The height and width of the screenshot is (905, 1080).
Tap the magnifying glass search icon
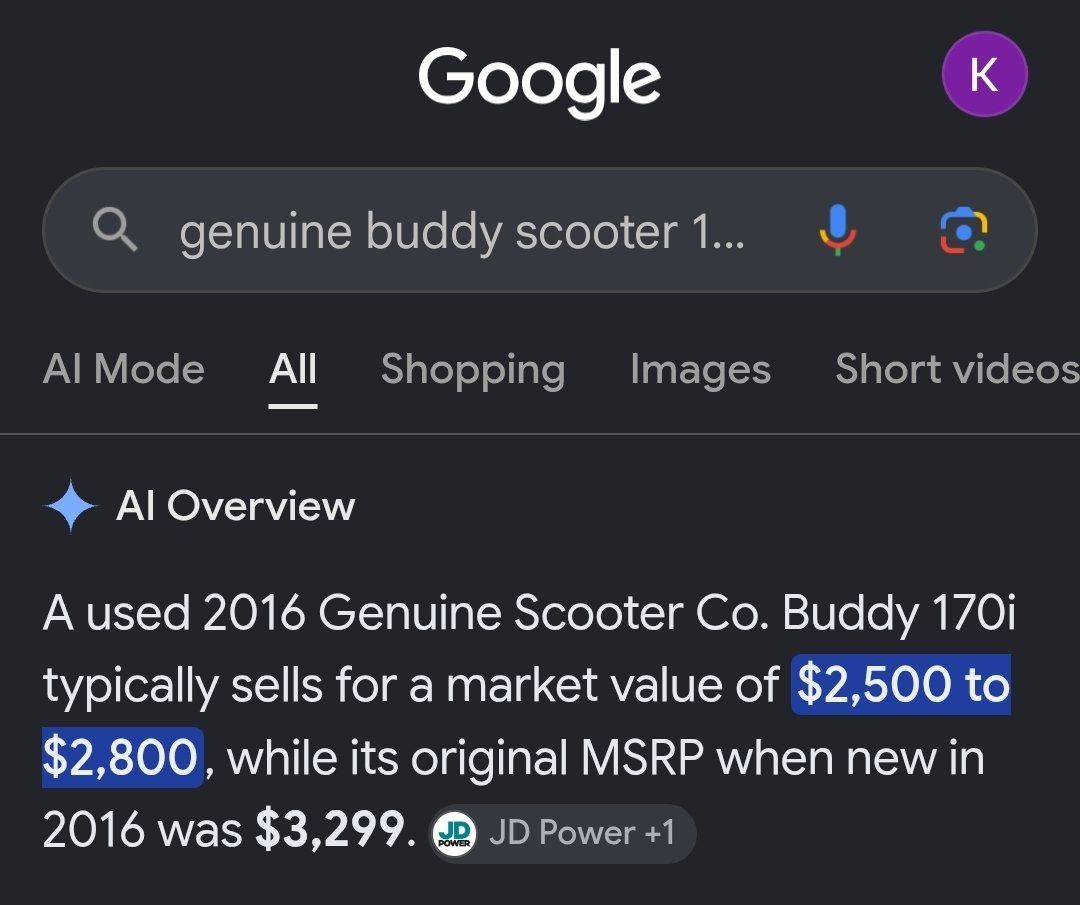click(115, 230)
